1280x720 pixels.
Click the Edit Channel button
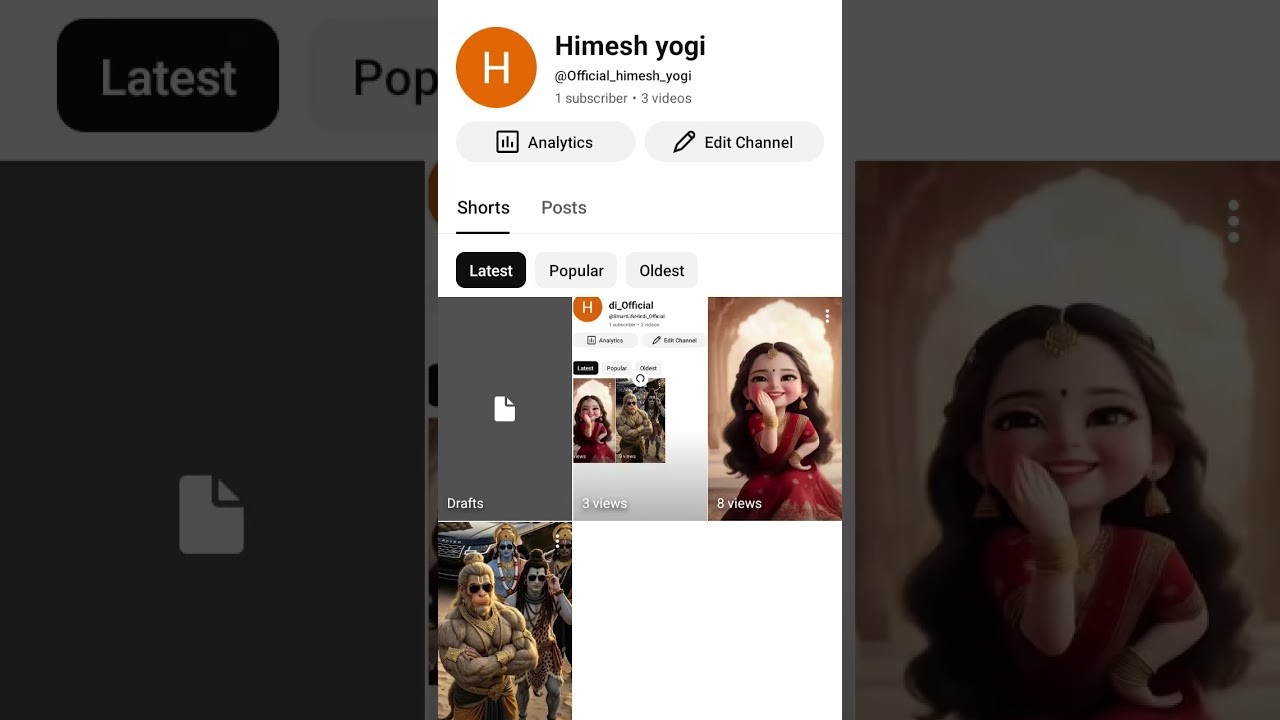733,142
